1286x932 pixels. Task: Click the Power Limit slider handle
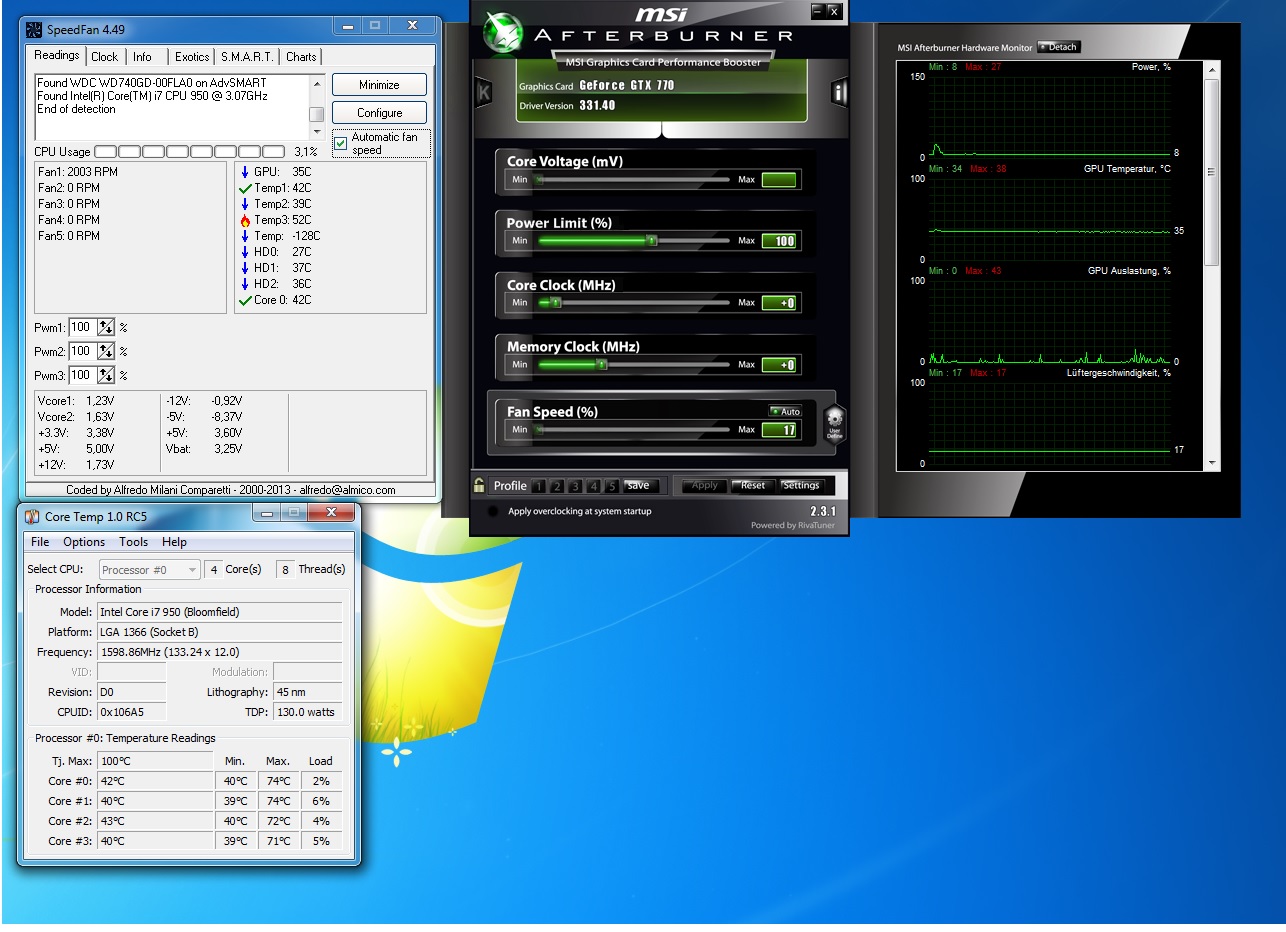[x=651, y=241]
